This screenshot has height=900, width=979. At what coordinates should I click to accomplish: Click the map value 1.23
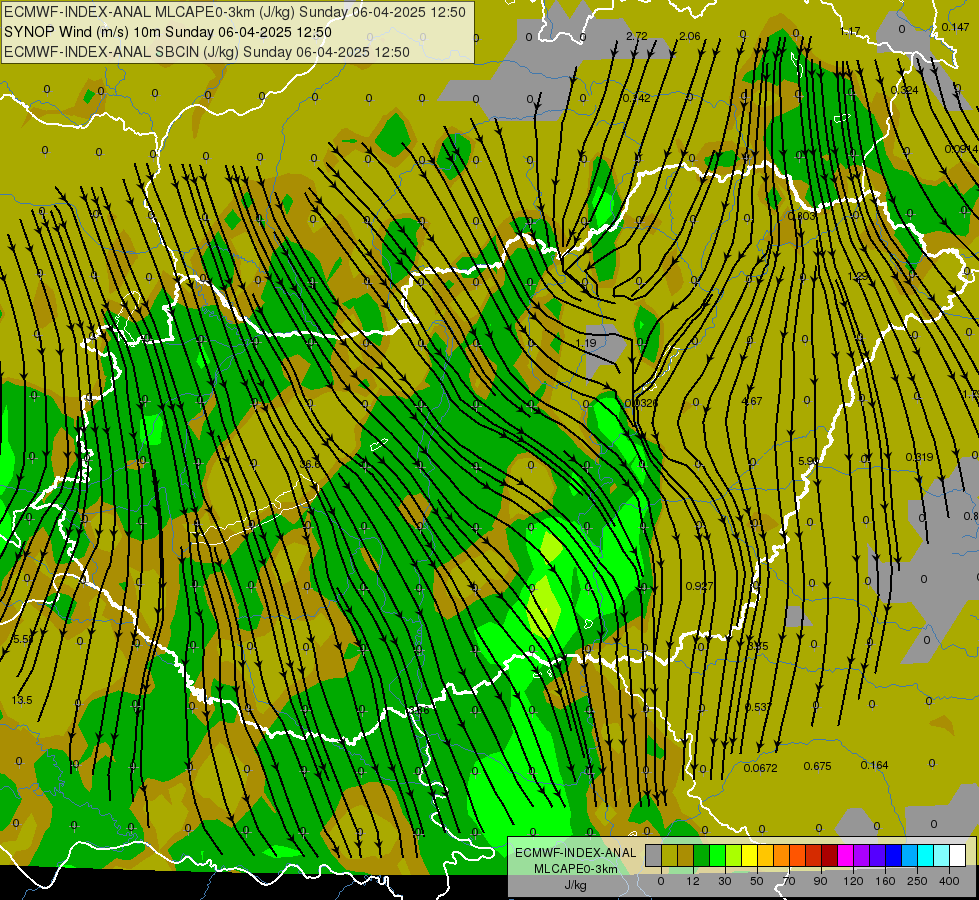[x=858, y=276]
